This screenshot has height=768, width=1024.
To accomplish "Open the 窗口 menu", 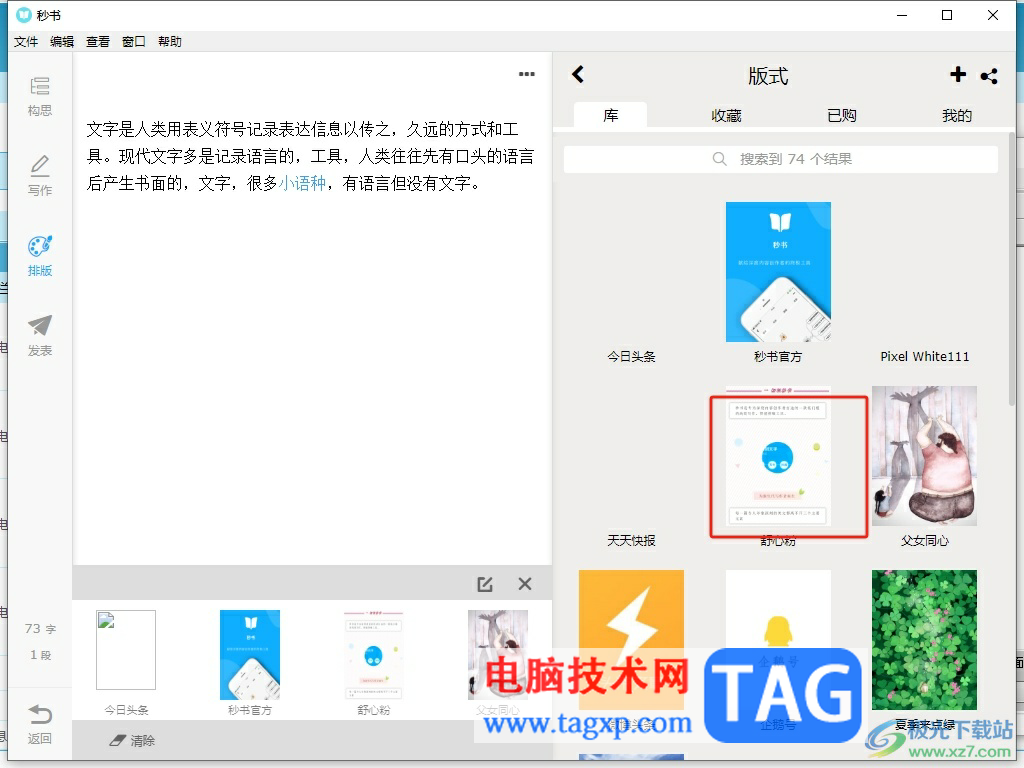I will [x=133, y=42].
